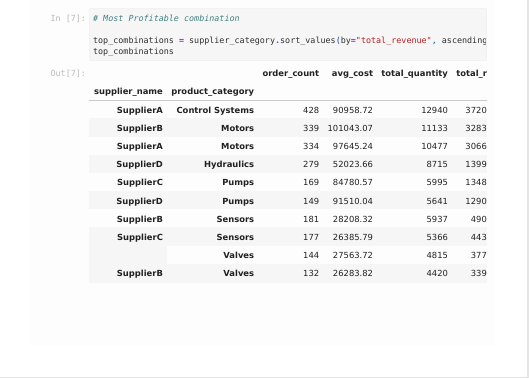The width and height of the screenshot is (529, 378).
Task: Click avg cost value 84780.57
Action: [x=353, y=182]
